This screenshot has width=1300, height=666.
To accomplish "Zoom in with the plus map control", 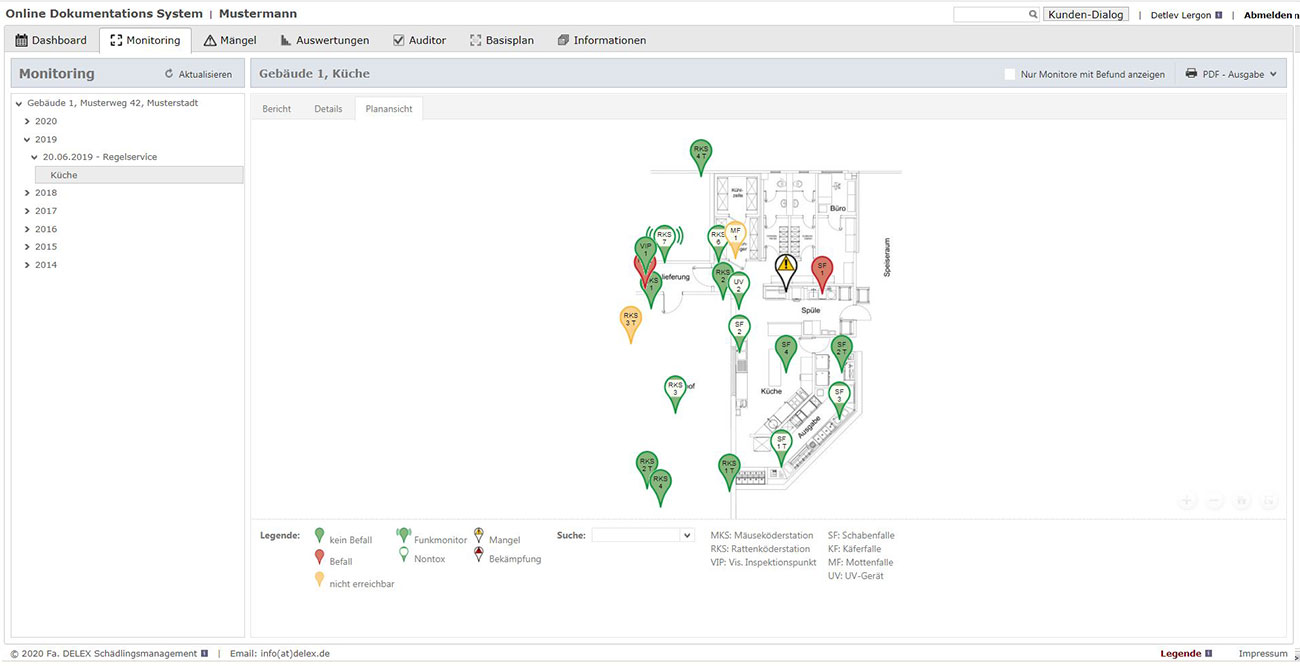I will coord(1187,501).
